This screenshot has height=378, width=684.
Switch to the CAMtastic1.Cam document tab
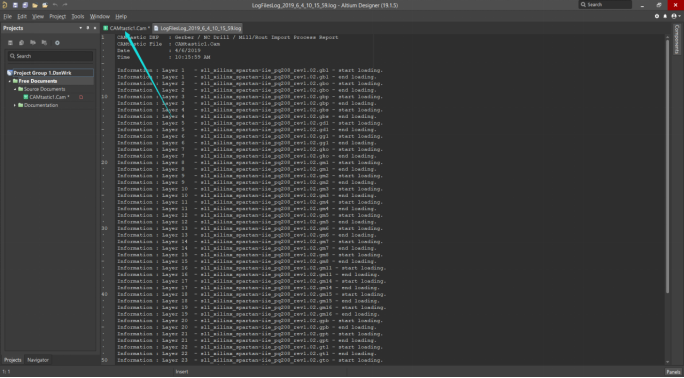click(127, 28)
